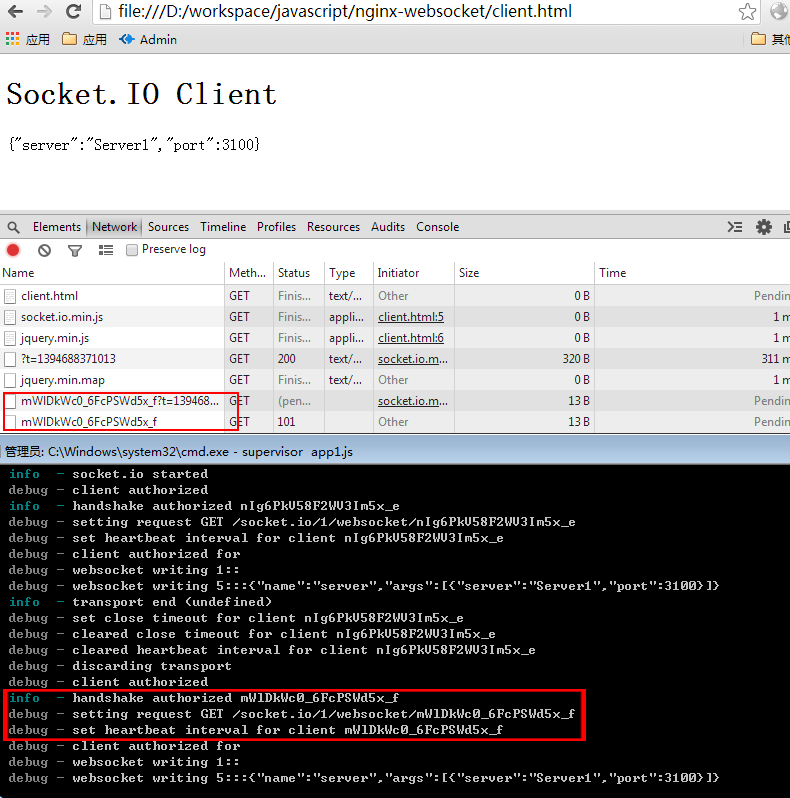Open the Admin bookmark

148,39
